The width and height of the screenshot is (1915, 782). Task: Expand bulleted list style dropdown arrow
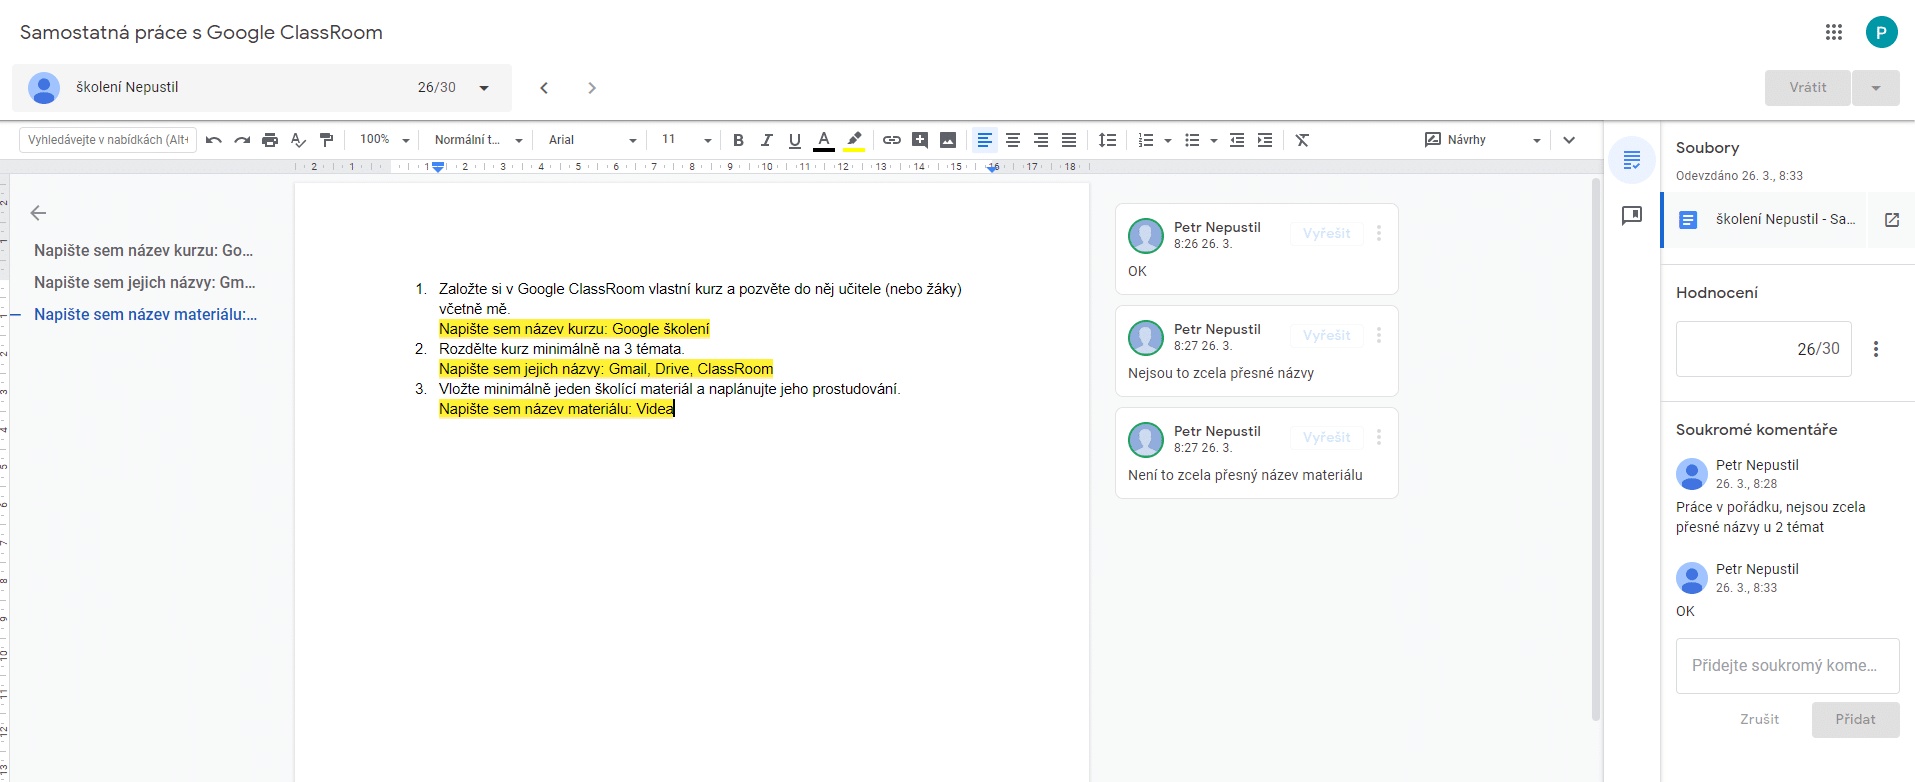point(1213,141)
